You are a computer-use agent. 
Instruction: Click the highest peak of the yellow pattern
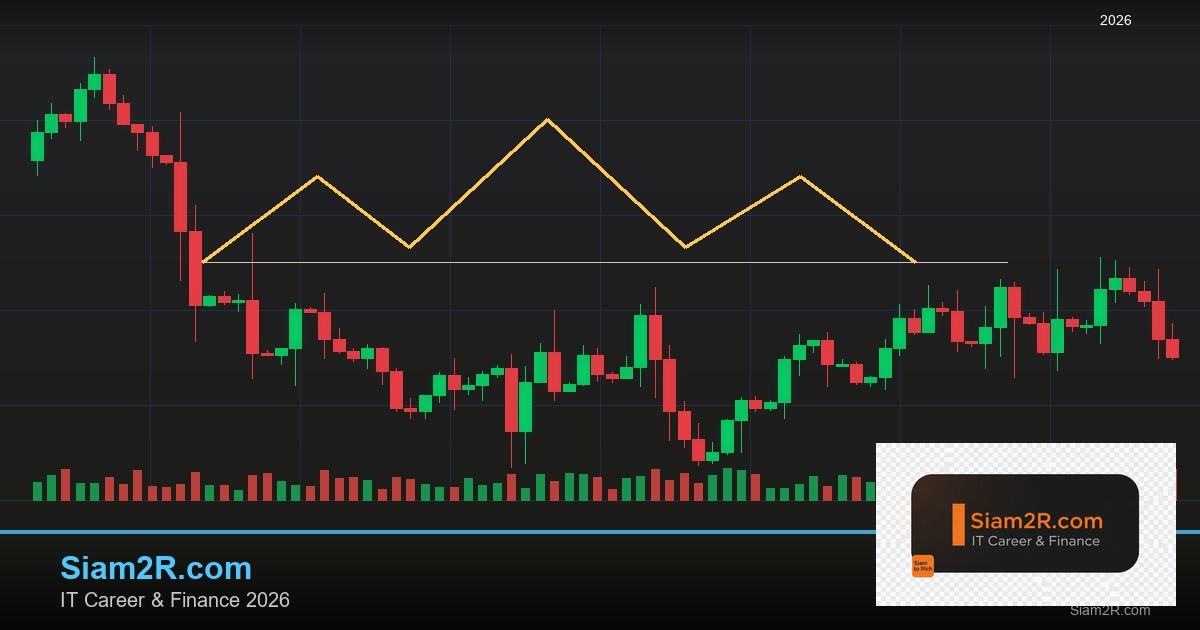click(x=547, y=120)
